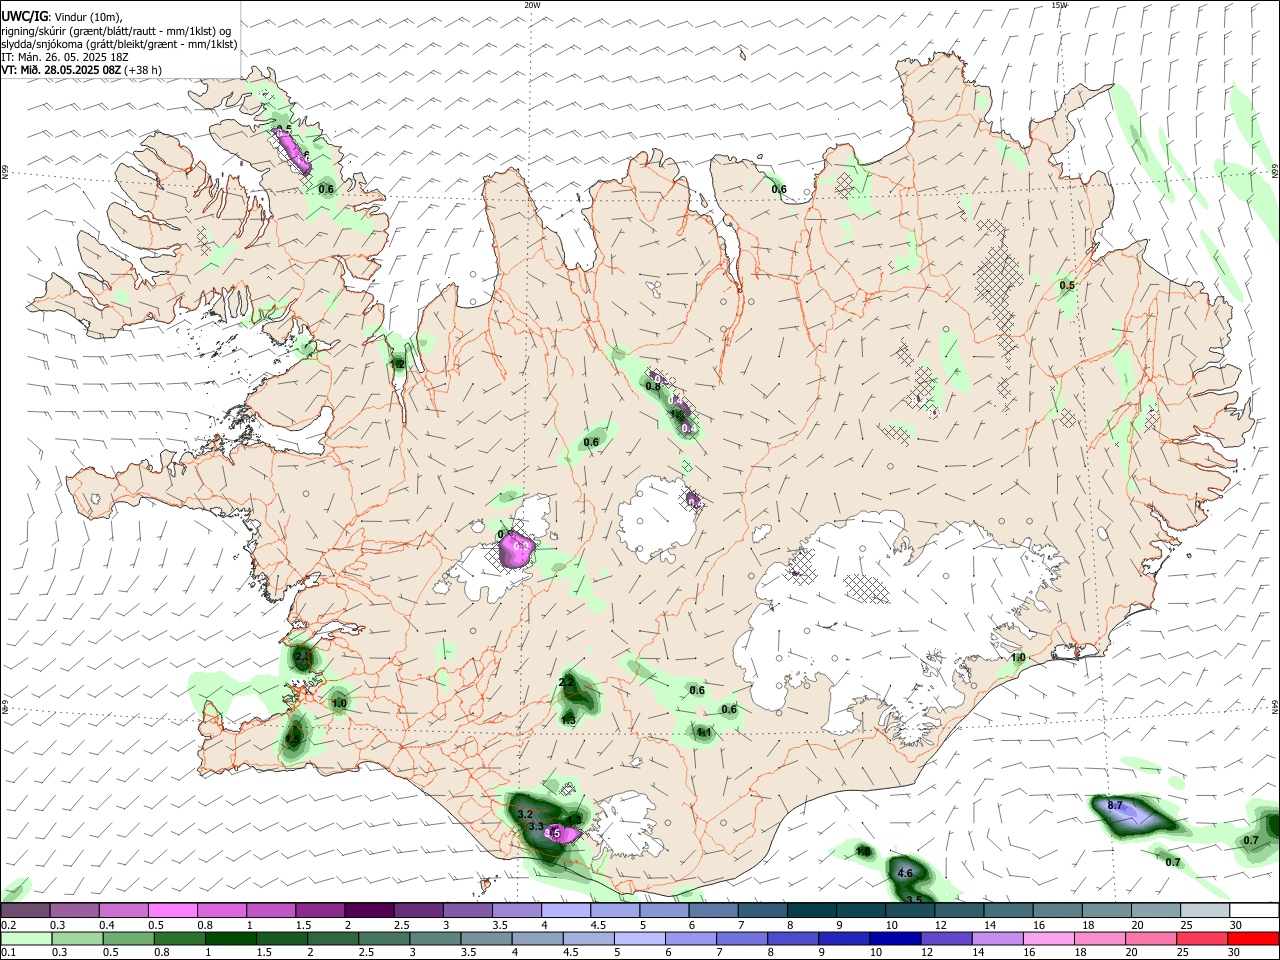This screenshot has height=960, width=1280.
Task: Select the top-row legend swatch between 4 and 4.5
Action: [565, 910]
